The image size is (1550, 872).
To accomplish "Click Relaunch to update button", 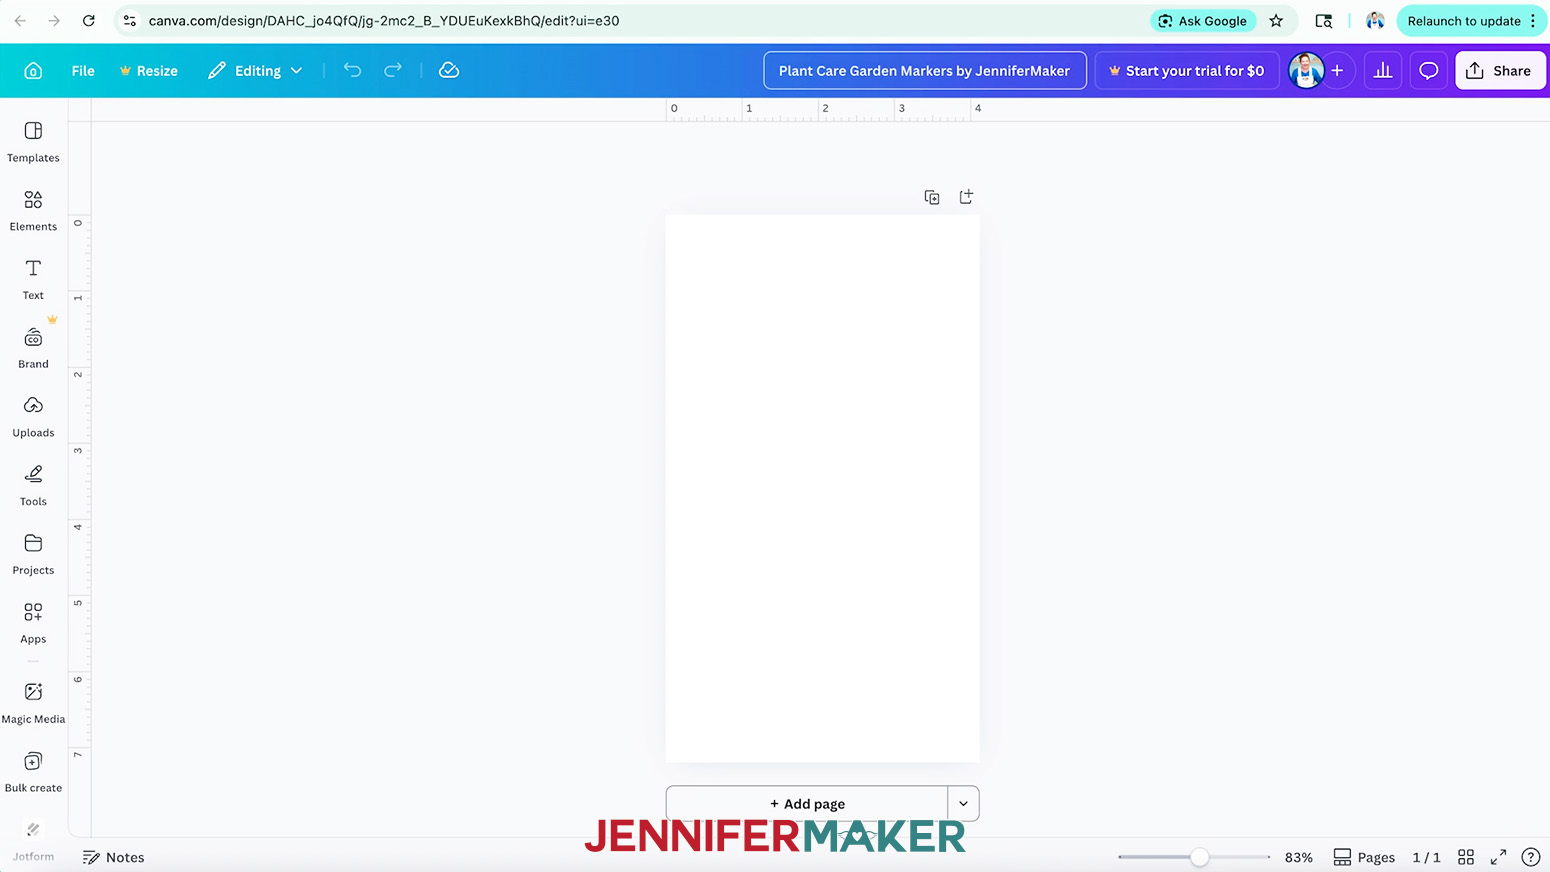I will (x=1470, y=21).
